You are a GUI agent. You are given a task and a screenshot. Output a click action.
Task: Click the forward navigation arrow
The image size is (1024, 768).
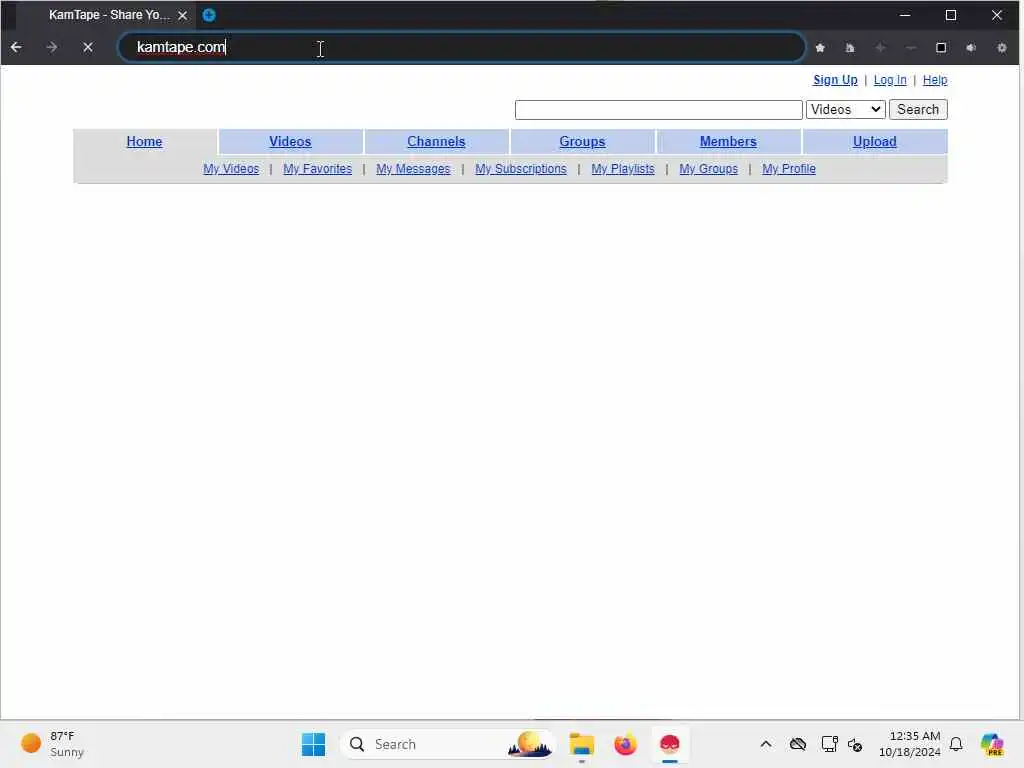(x=52, y=47)
